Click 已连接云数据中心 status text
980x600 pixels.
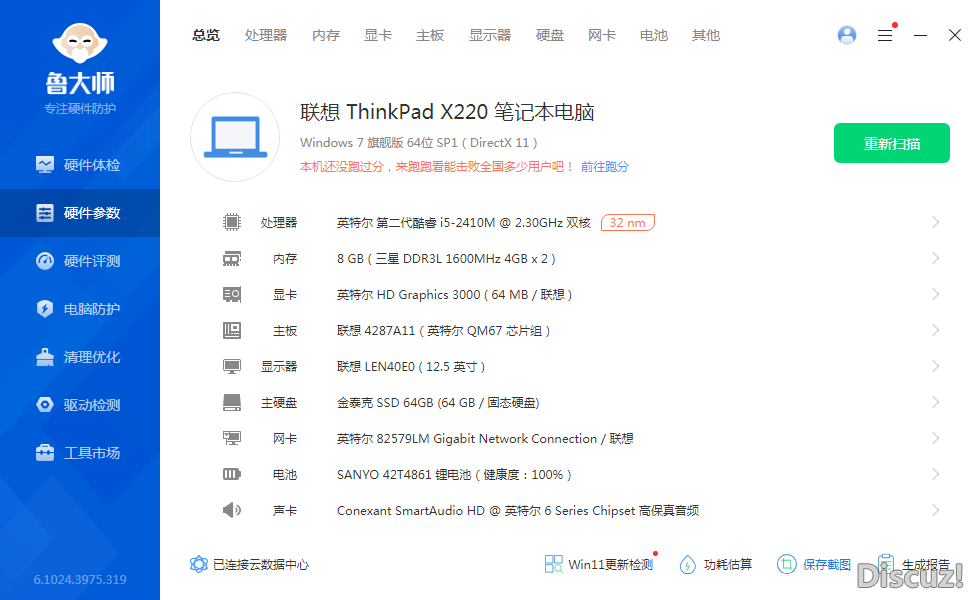click(x=261, y=564)
